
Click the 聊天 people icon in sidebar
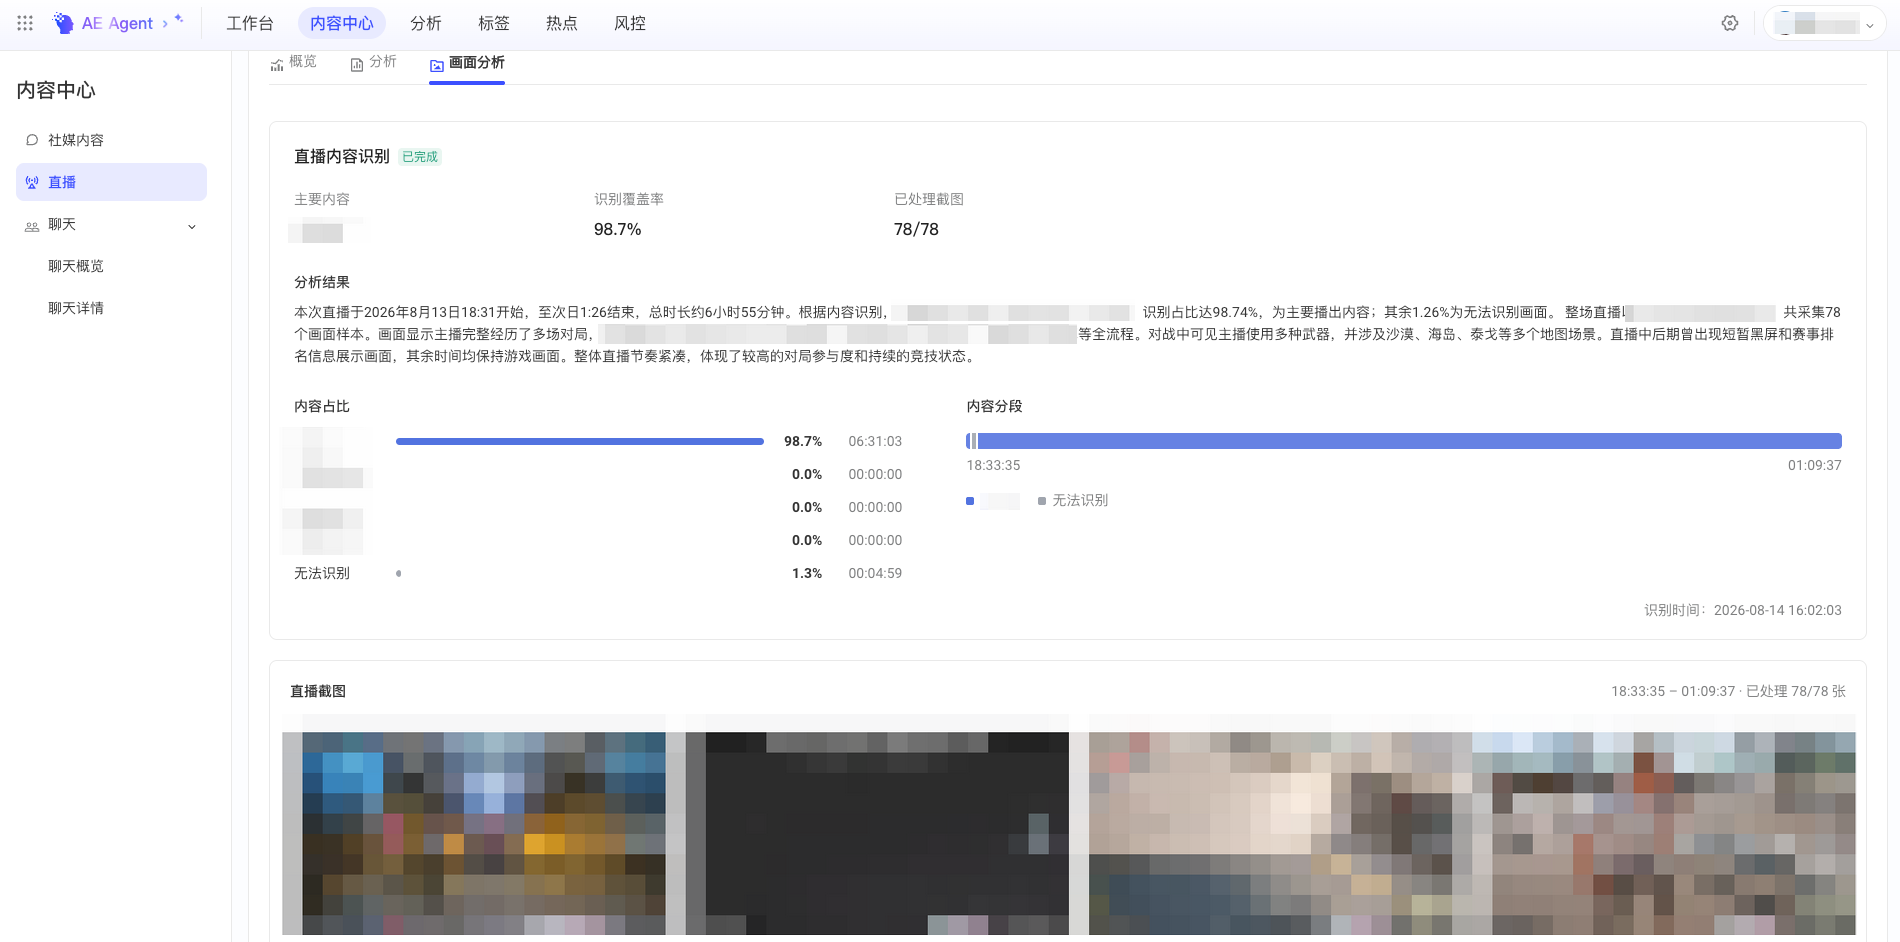pos(32,225)
